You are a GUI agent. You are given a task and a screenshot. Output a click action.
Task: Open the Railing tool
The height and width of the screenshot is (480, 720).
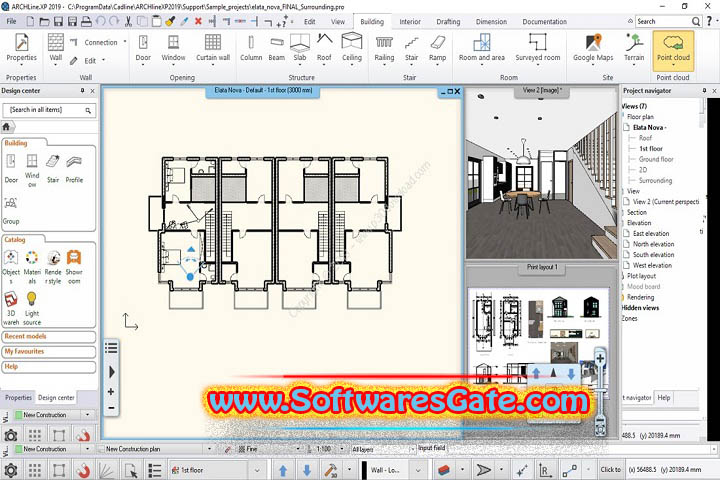pyautogui.click(x=384, y=48)
